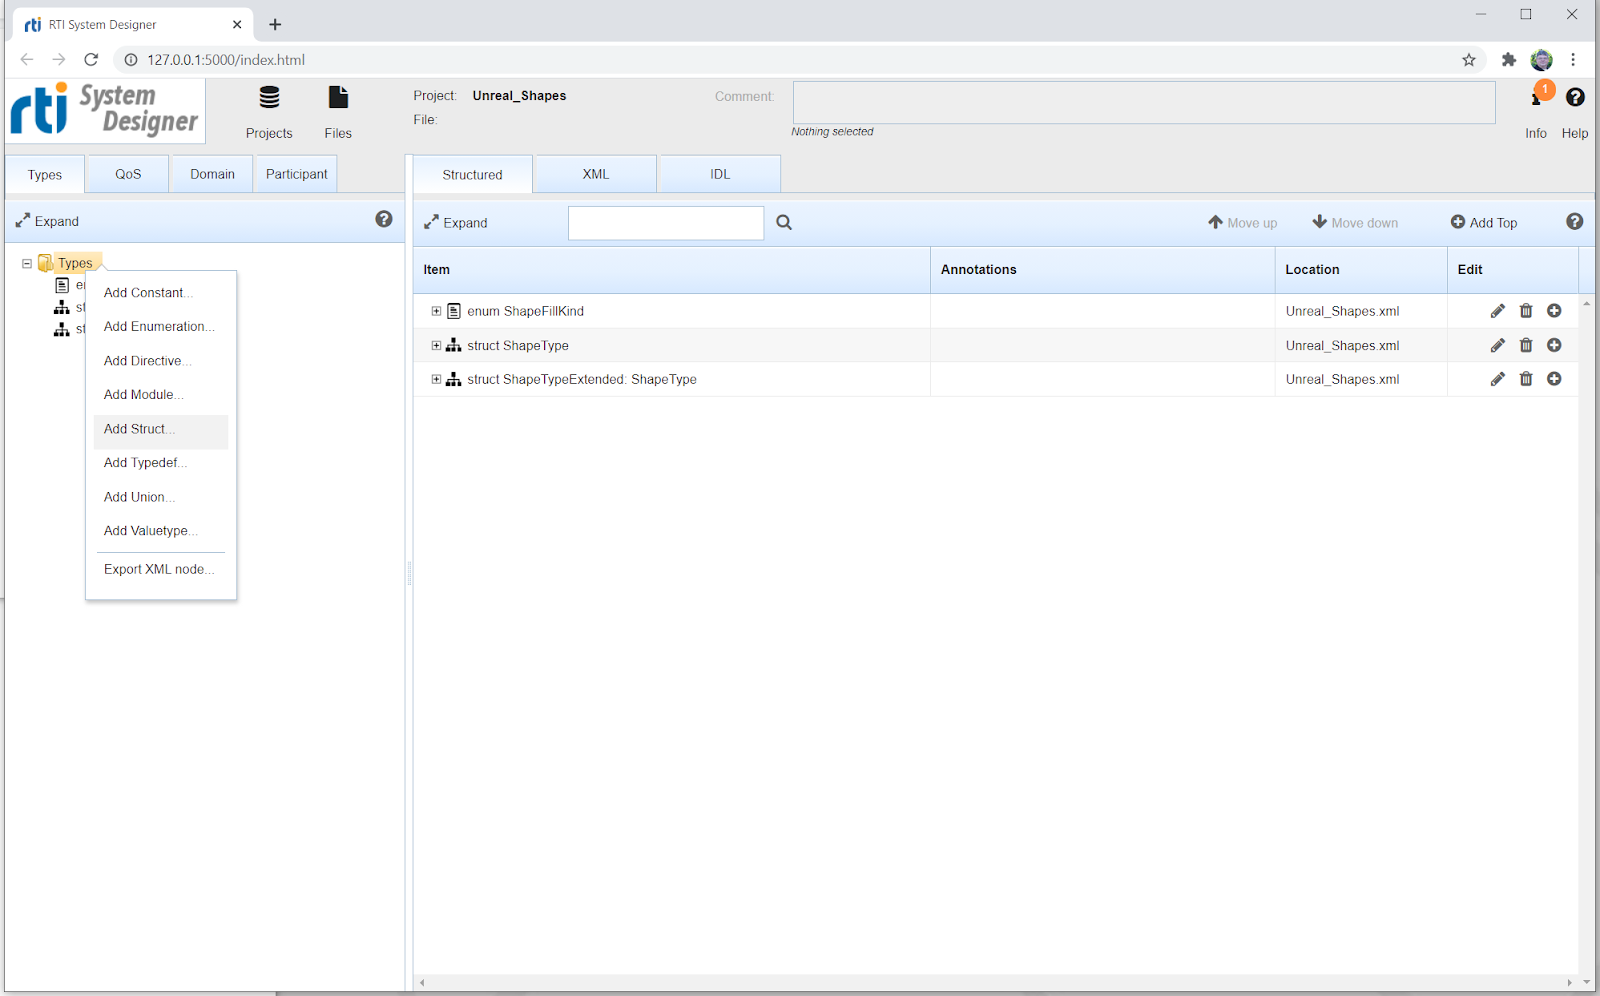Switch to the QoS tab

click(x=128, y=174)
